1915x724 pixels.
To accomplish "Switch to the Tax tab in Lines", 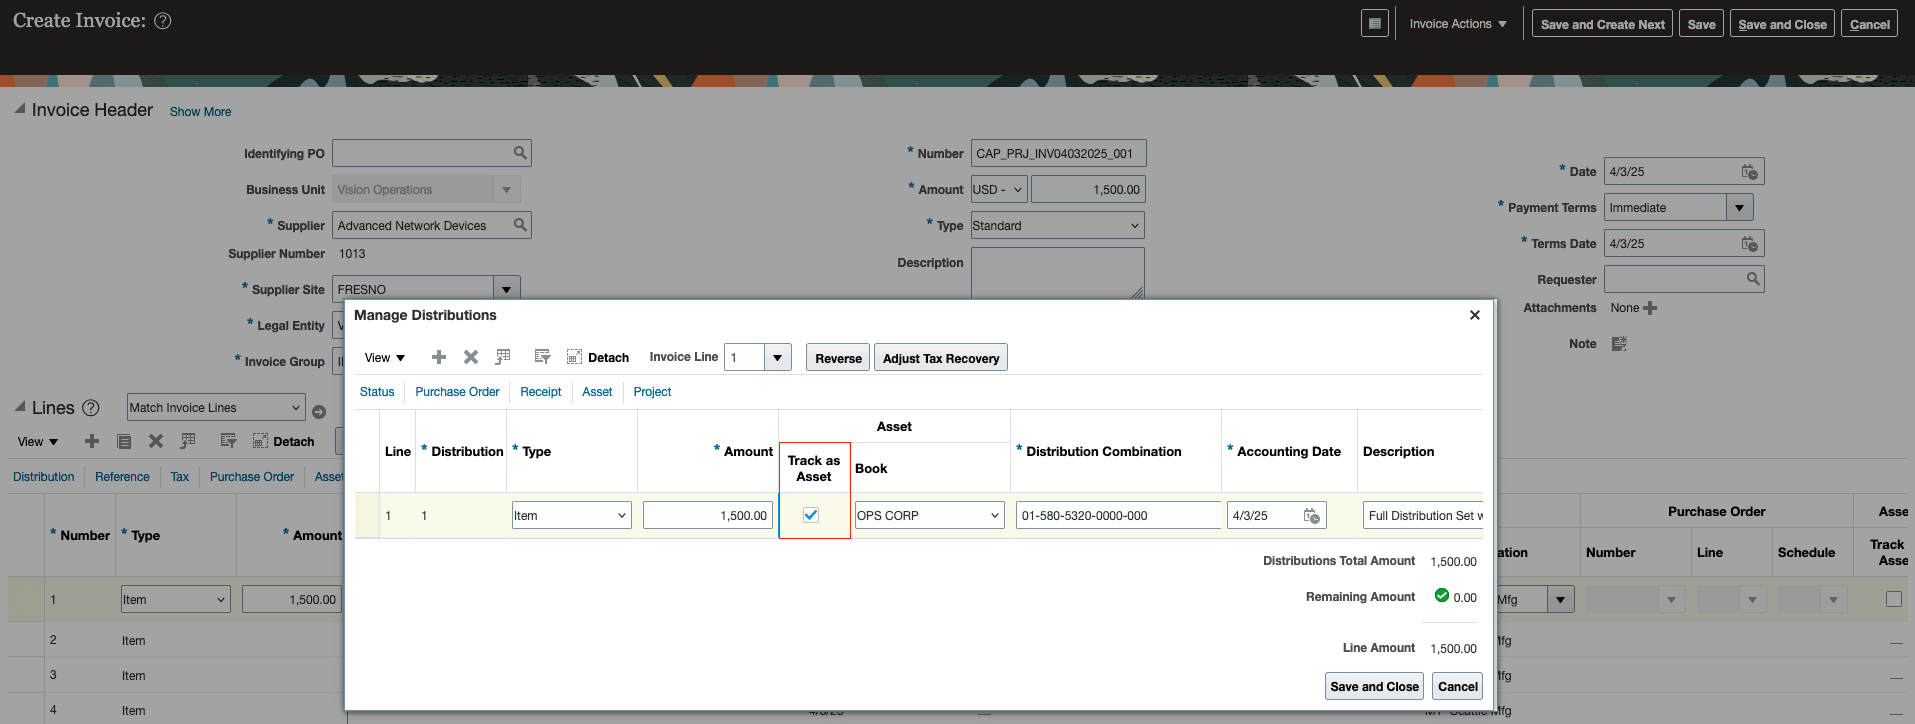I will tap(180, 477).
